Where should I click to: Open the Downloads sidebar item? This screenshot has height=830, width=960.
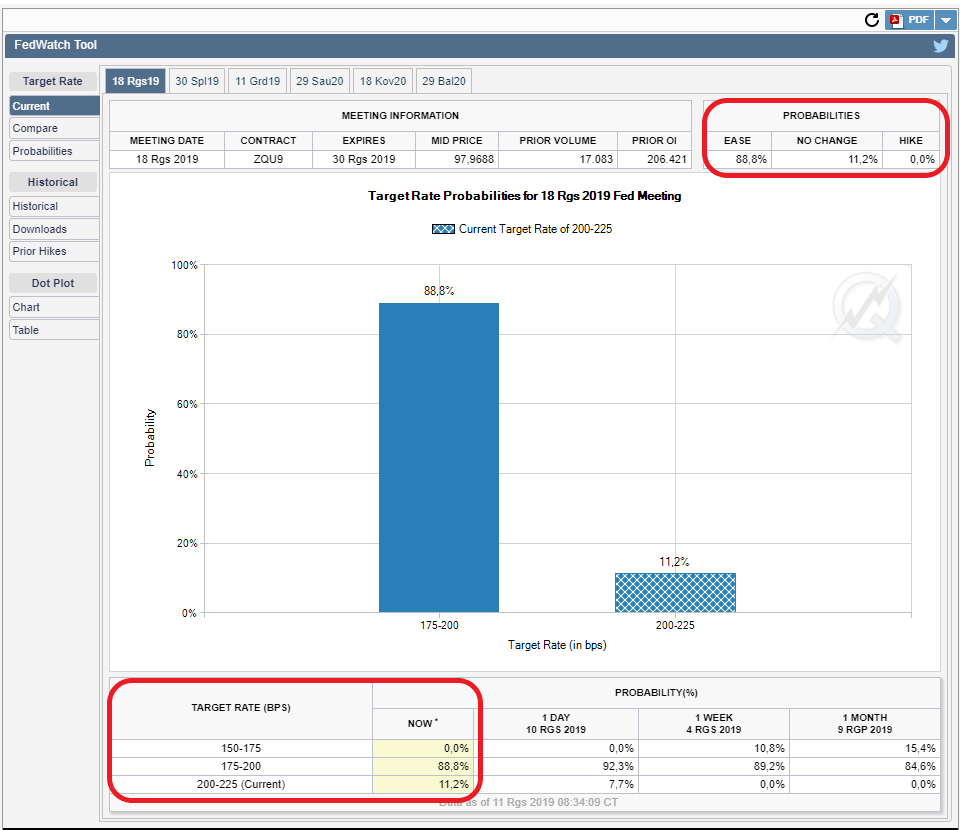pos(54,229)
